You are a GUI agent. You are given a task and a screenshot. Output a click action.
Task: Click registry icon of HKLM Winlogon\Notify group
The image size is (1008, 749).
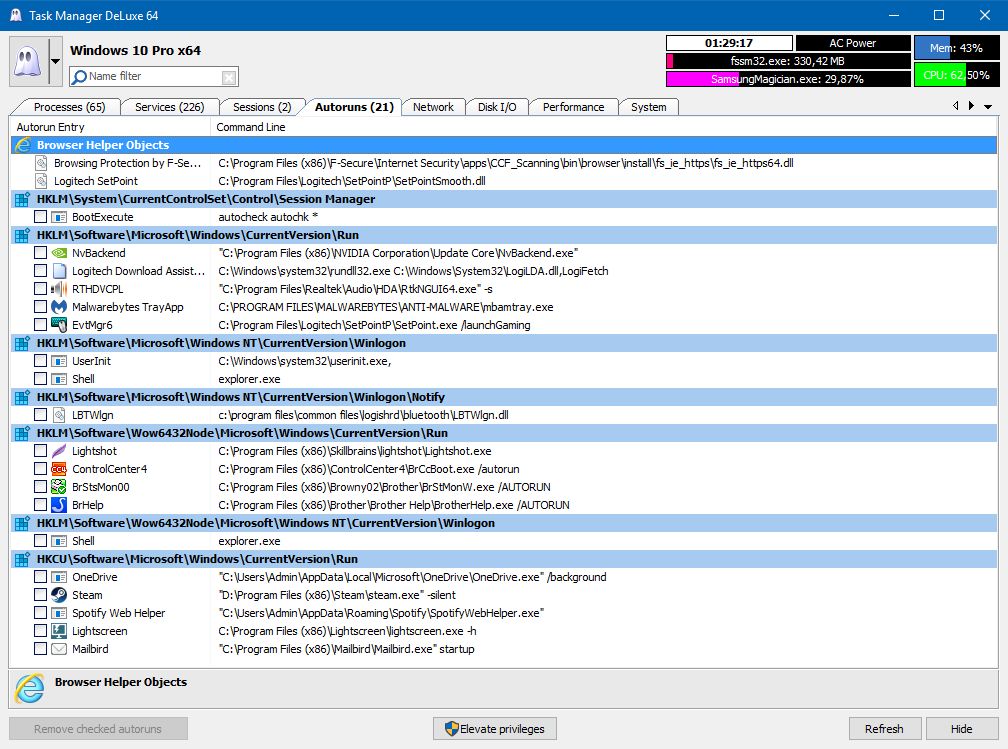22,397
